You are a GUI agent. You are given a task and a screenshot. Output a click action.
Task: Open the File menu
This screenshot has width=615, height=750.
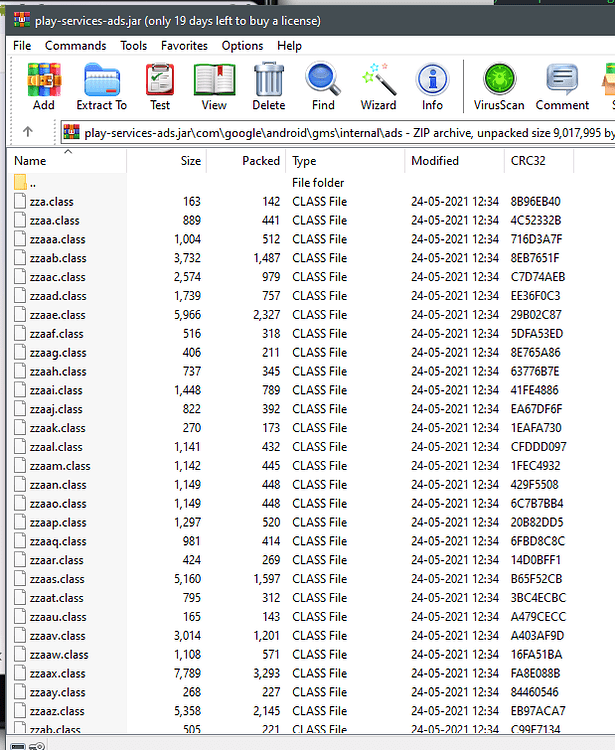click(22, 46)
